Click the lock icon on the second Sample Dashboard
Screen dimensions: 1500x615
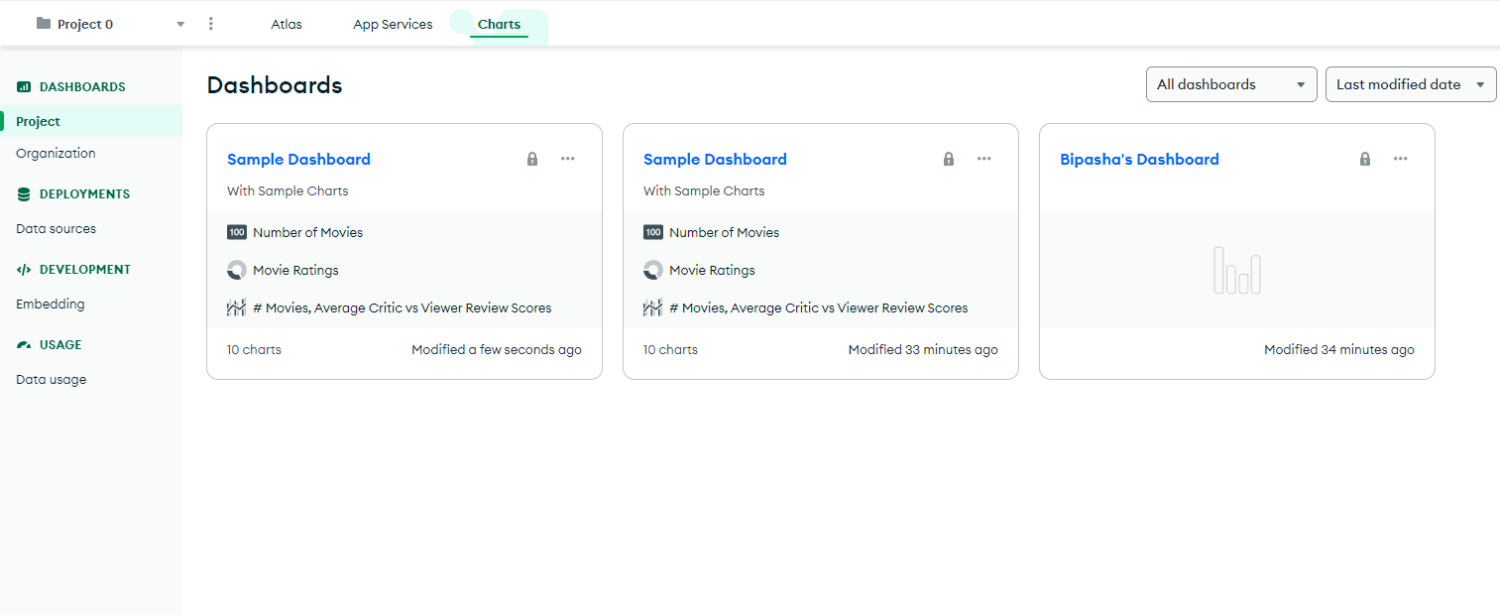pyautogui.click(x=948, y=158)
